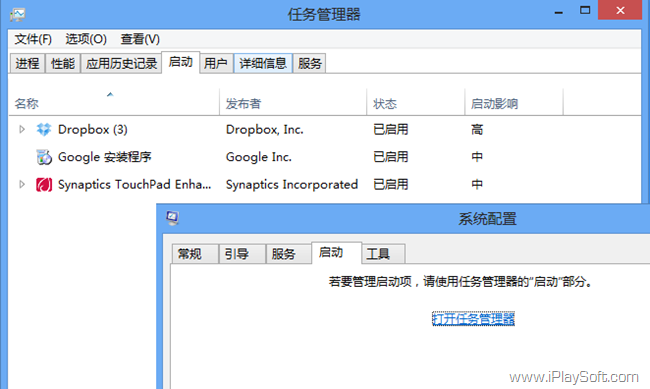Sort by the 状态 column header
This screenshot has height=389, width=650.
(416, 103)
